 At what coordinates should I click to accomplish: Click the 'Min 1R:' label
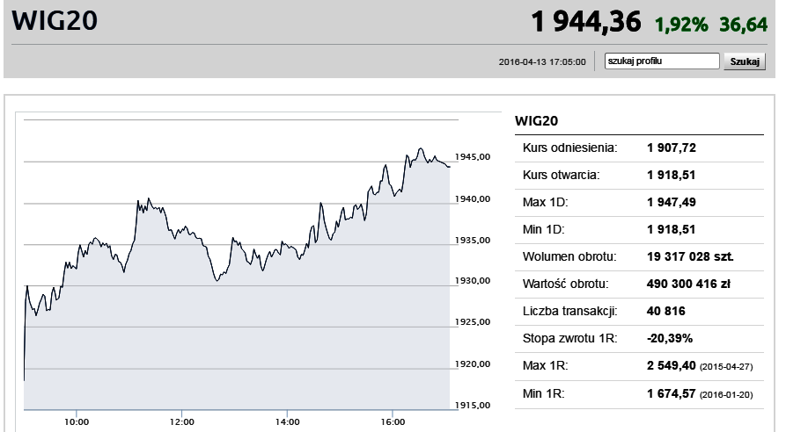click(x=543, y=394)
